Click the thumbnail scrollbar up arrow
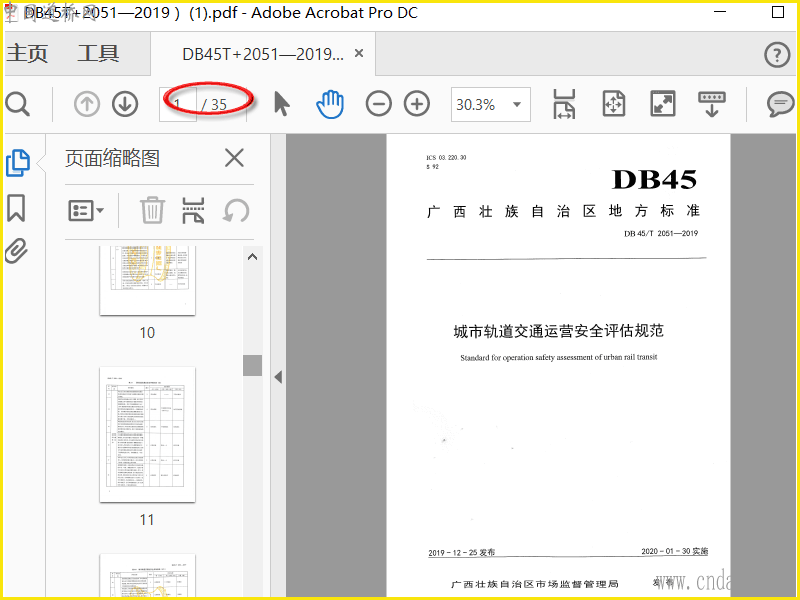 (252, 257)
